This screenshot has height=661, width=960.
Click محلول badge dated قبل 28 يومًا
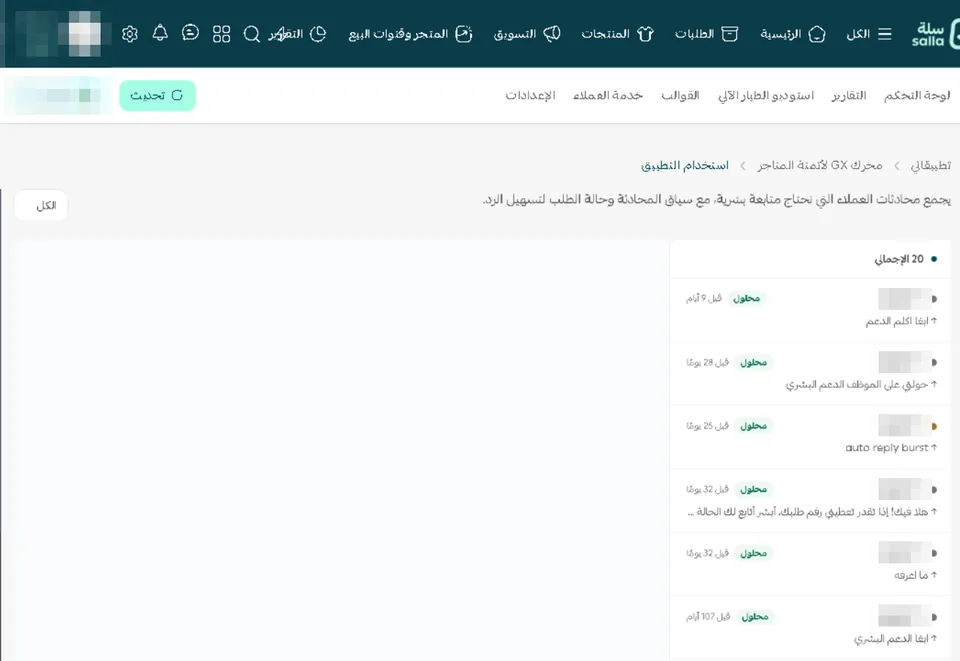(754, 362)
